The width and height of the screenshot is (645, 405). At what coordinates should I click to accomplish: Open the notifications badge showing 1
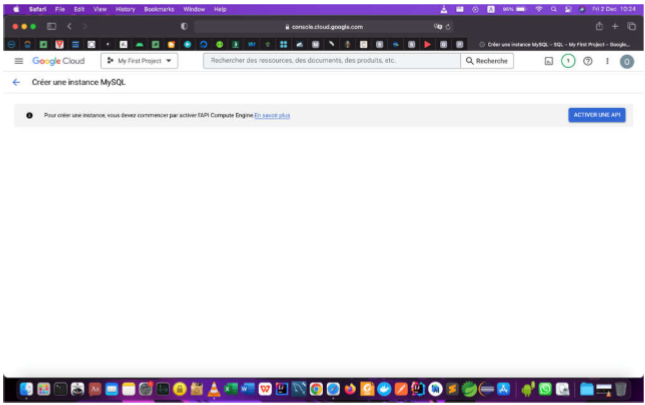pyautogui.click(x=568, y=61)
